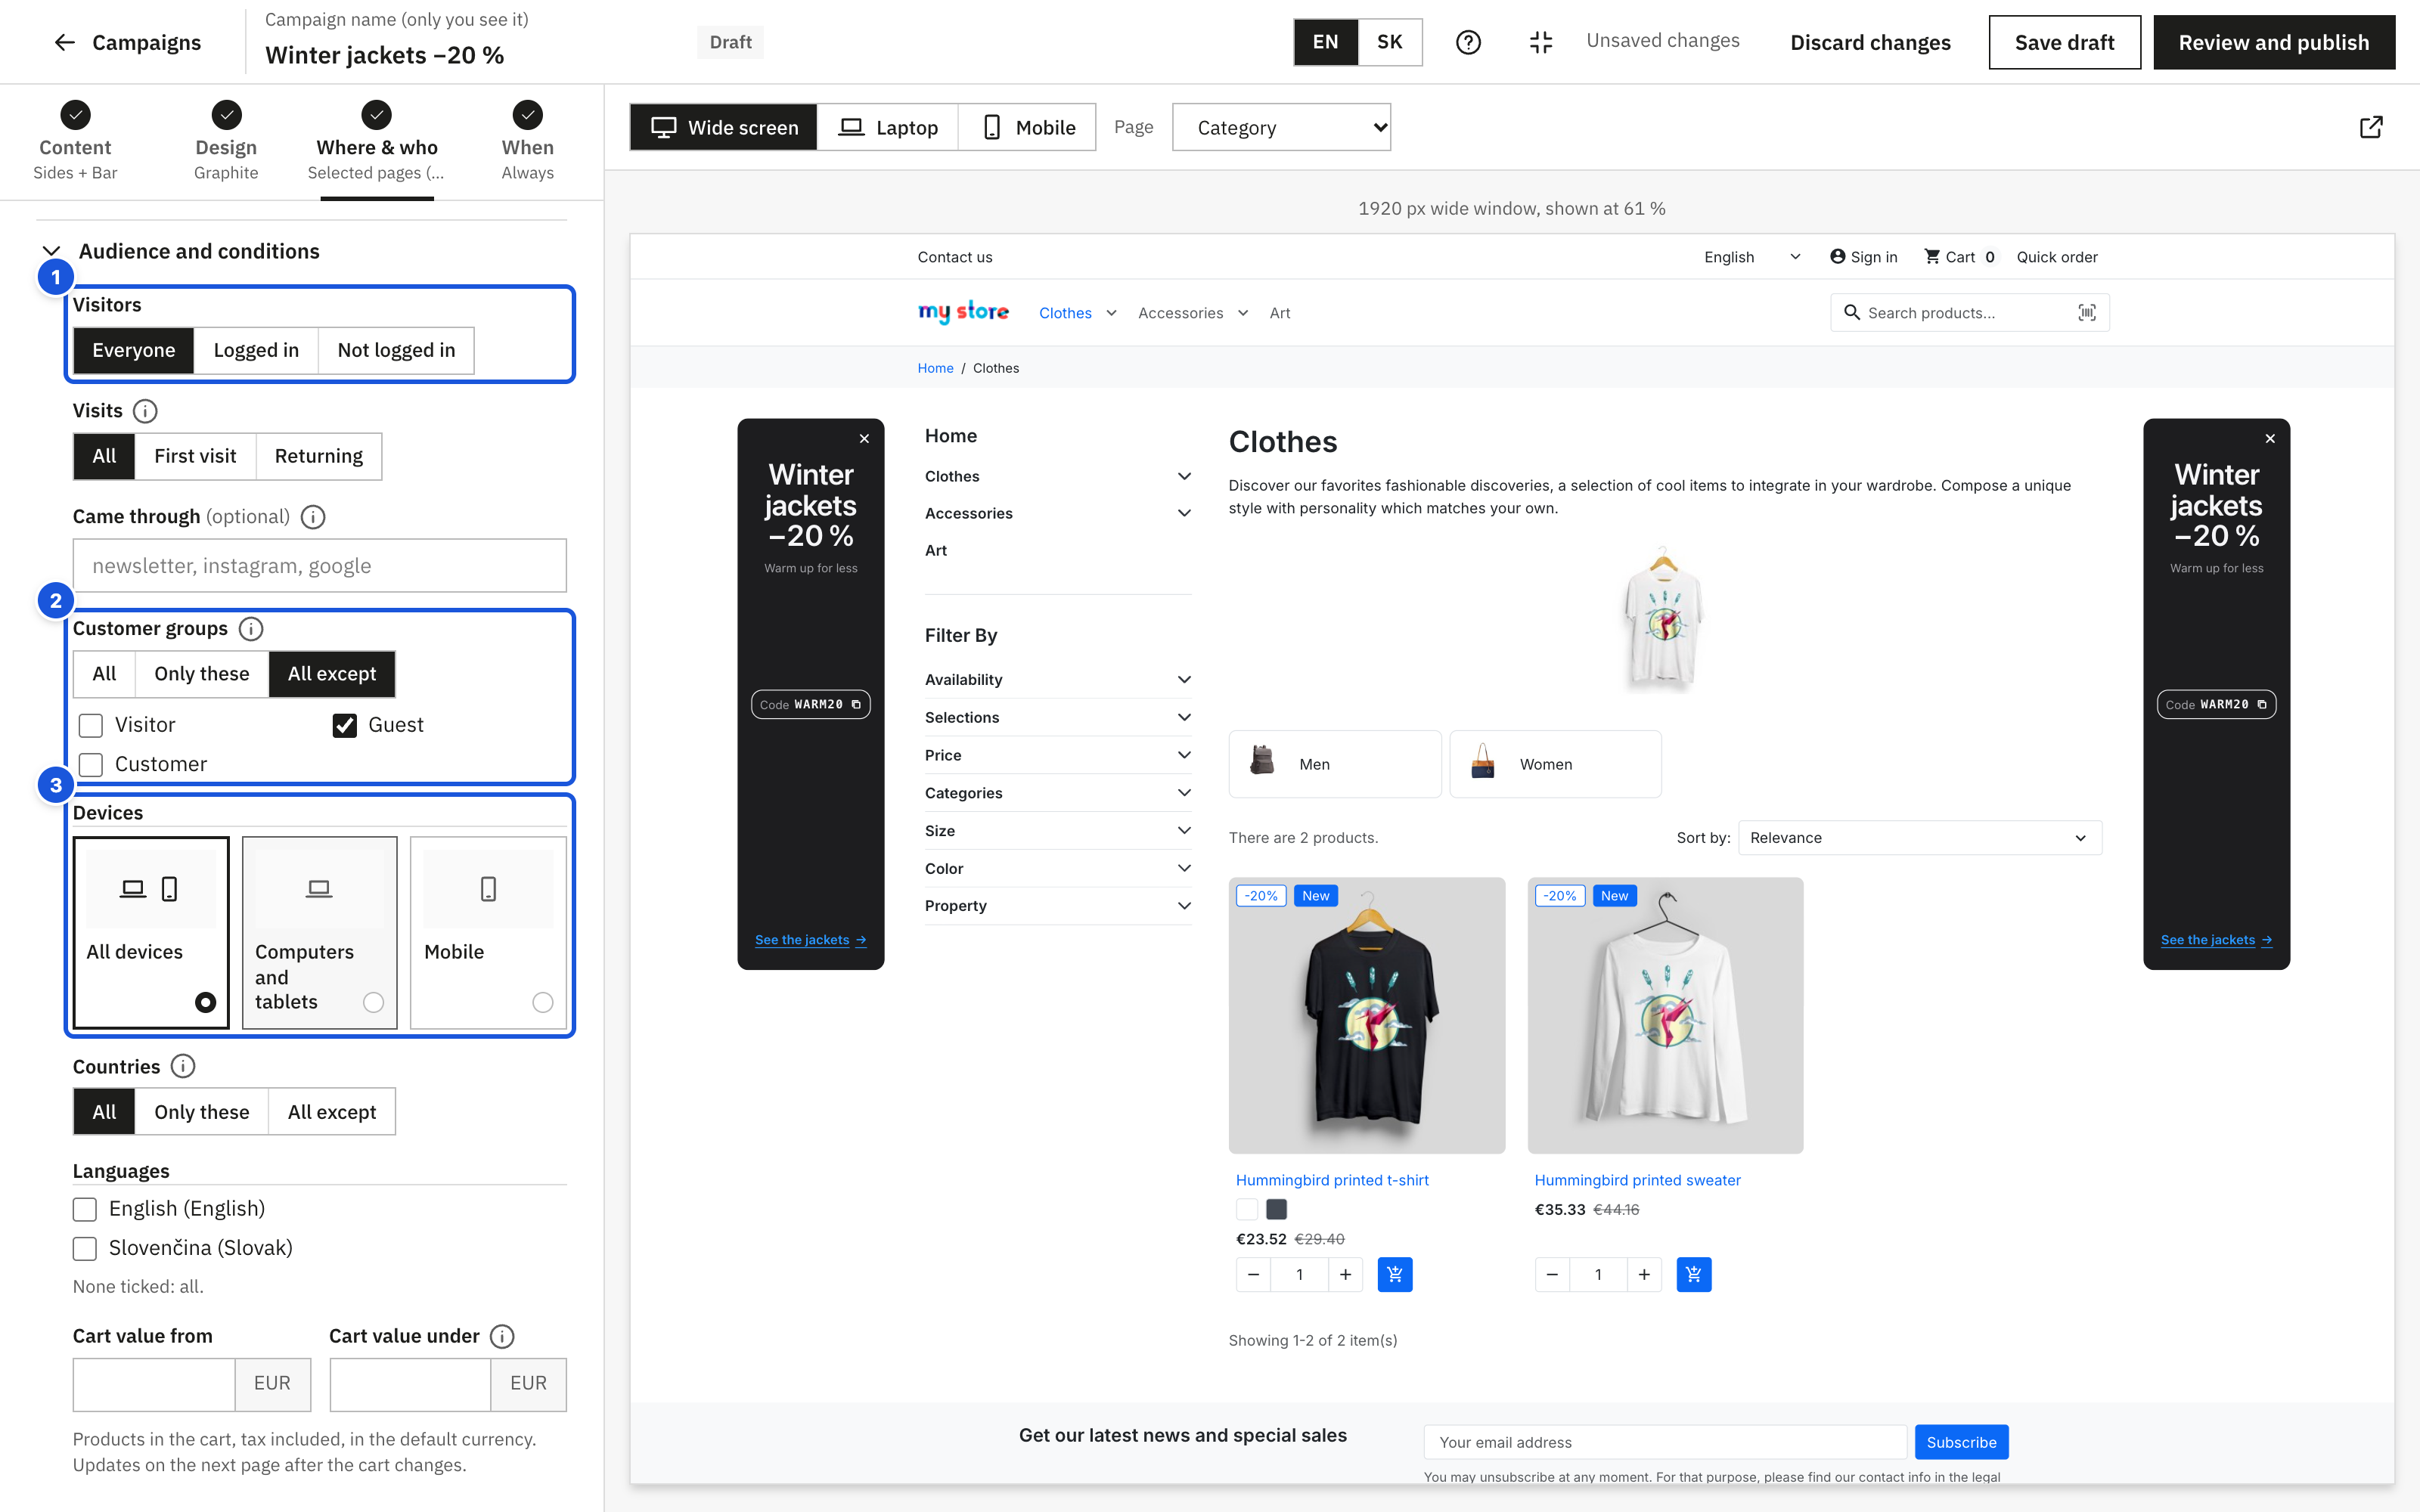Collapse the Audience and conditions section
Screen dimensions: 2420x1512
[52, 251]
